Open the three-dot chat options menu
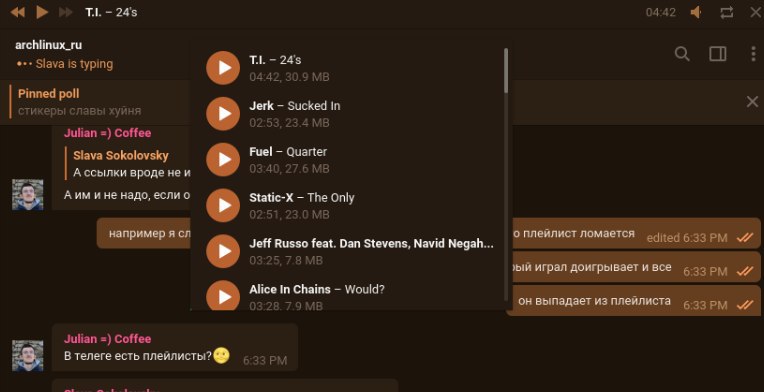Image resolution: width=764 pixels, height=392 pixels. click(x=754, y=54)
